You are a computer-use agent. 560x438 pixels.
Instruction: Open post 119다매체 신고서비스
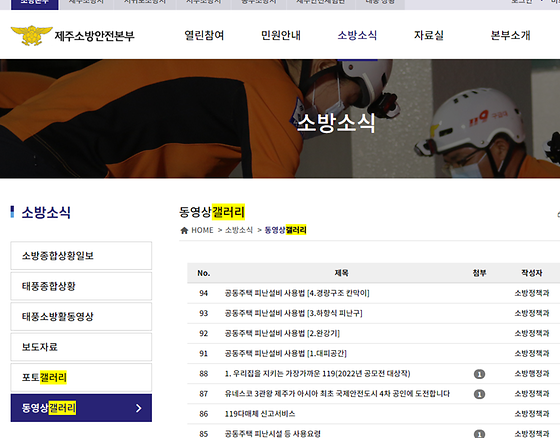click(x=260, y=414)
